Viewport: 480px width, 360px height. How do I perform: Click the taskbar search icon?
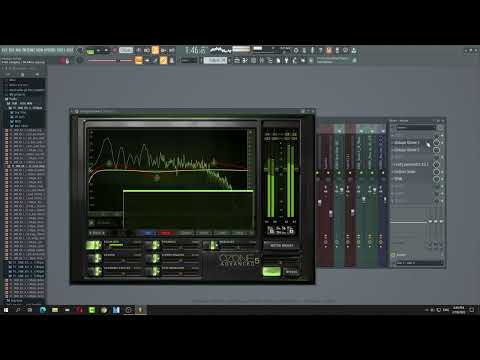[18, 310]
